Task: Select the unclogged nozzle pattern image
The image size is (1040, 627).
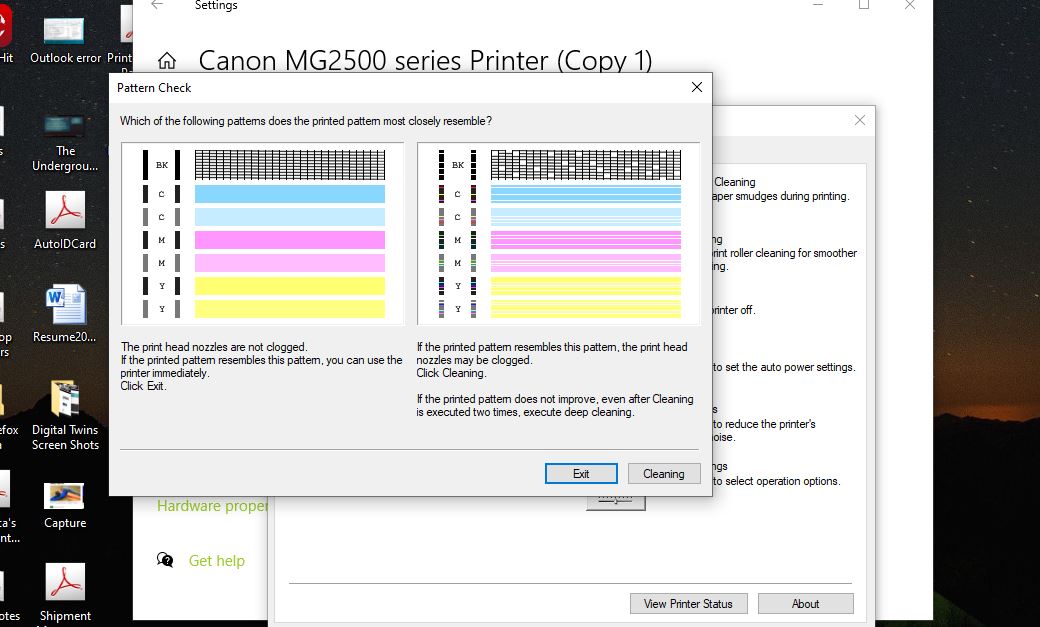Action: (262, 233)
